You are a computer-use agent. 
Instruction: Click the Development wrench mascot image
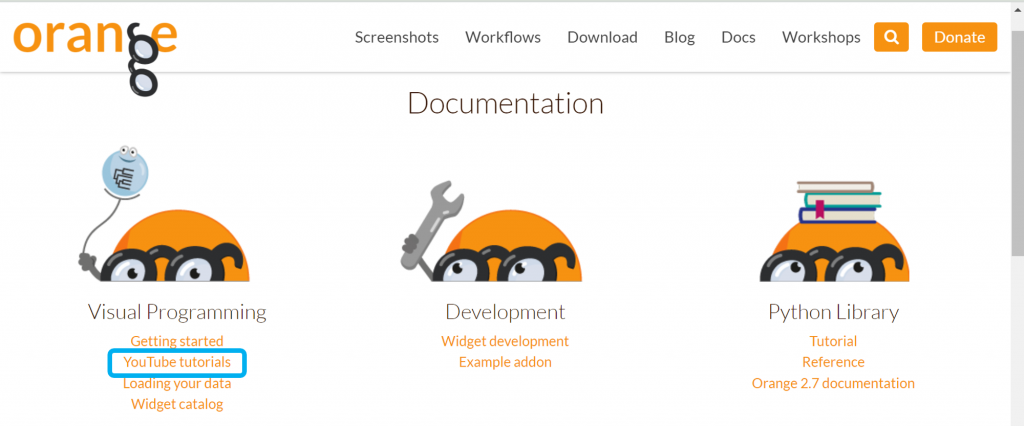(x=490, y=231)
